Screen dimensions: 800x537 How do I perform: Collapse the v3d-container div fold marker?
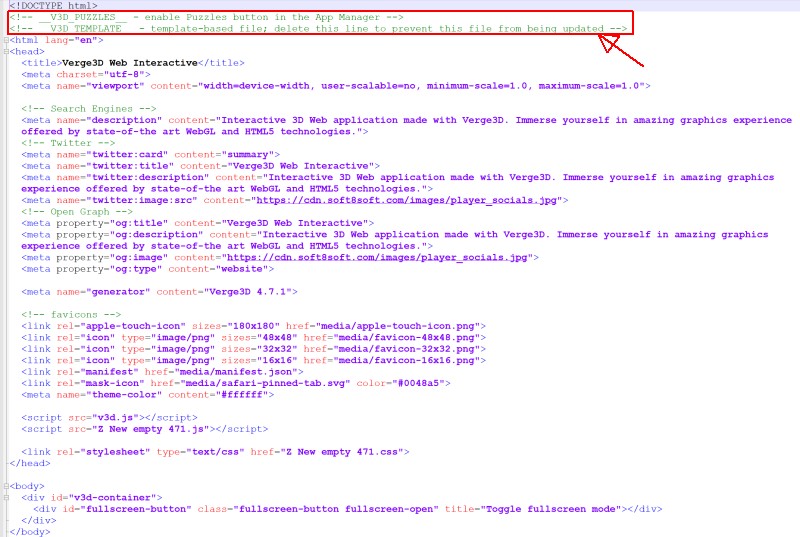tap(6, 498)
